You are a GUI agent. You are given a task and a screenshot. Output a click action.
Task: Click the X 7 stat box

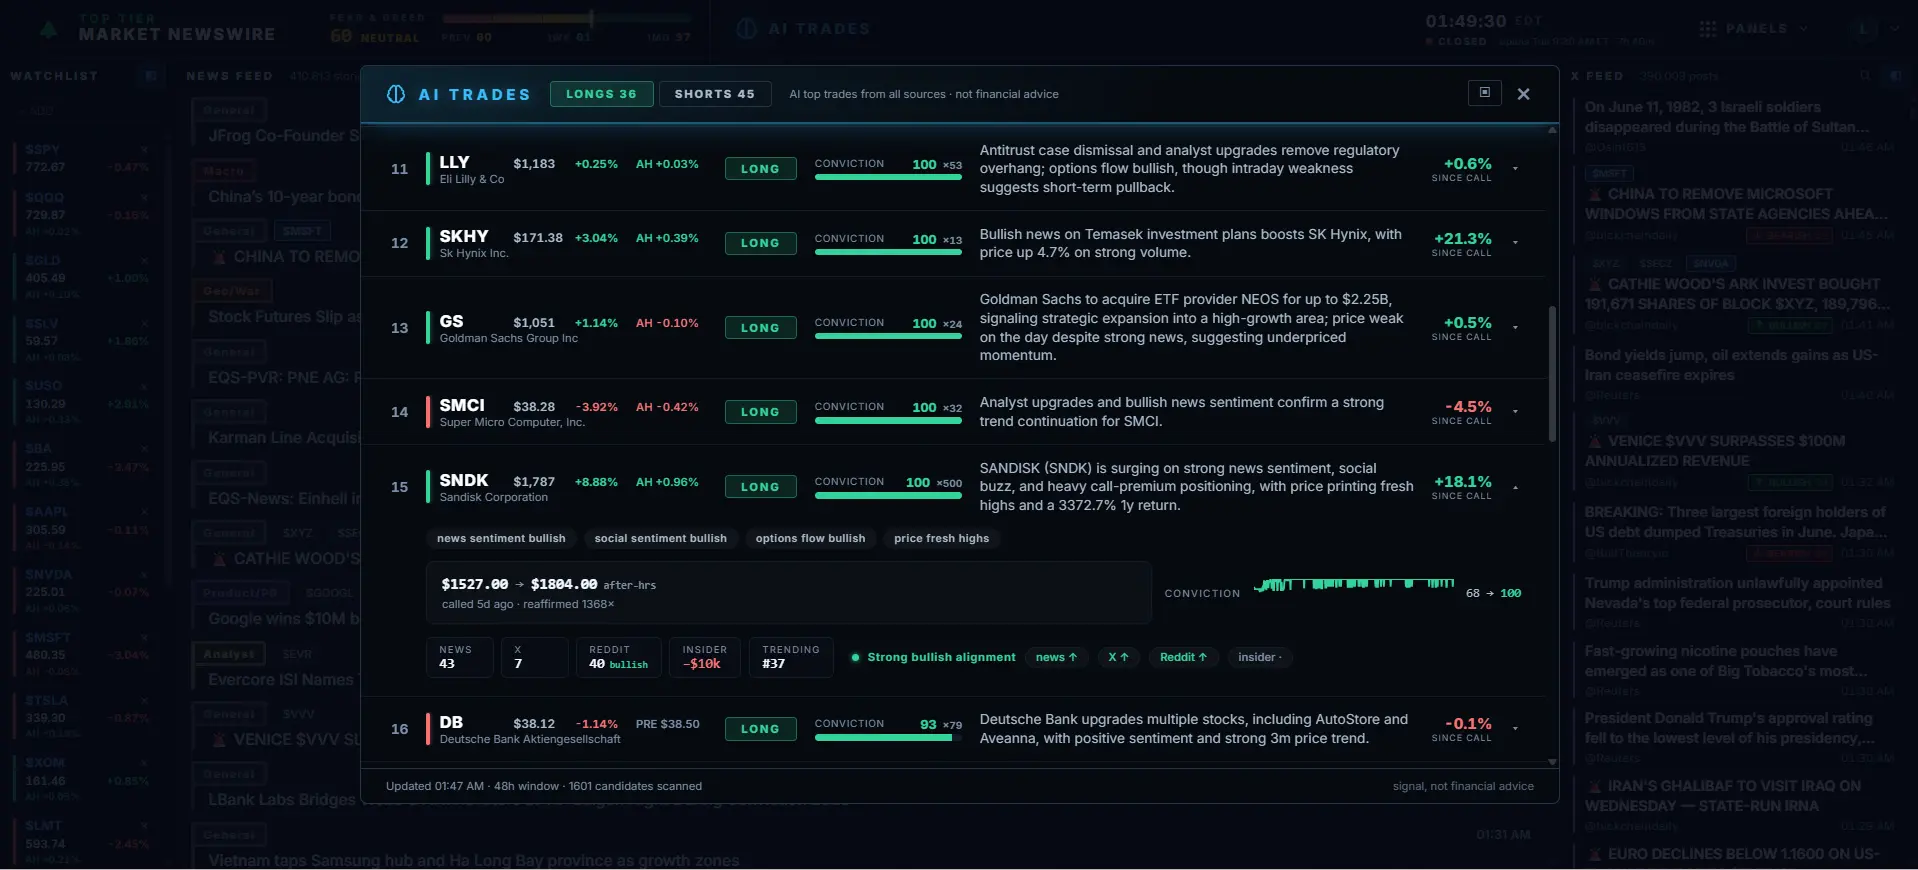tap(534, 657)
